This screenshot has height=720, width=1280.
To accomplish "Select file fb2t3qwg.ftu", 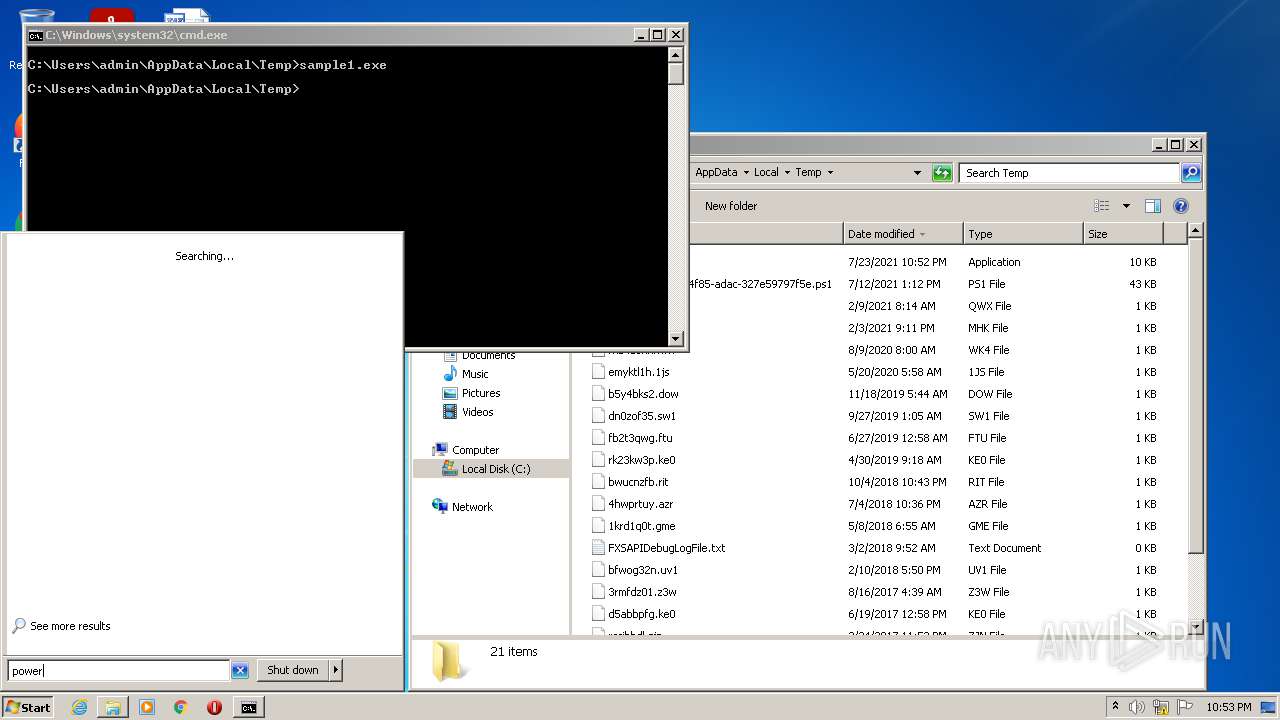I will (640, 438).
